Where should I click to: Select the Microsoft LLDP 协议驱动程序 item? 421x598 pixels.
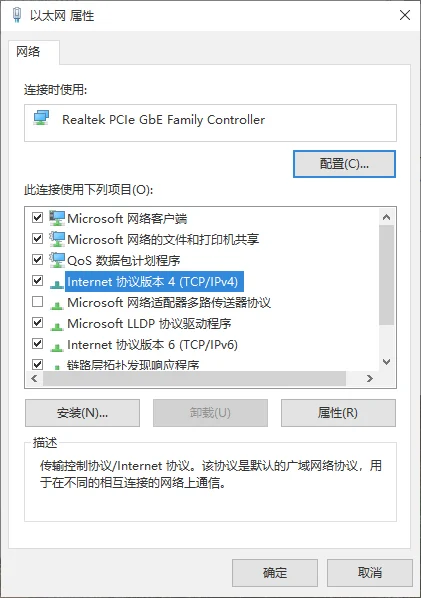point(149,324)
